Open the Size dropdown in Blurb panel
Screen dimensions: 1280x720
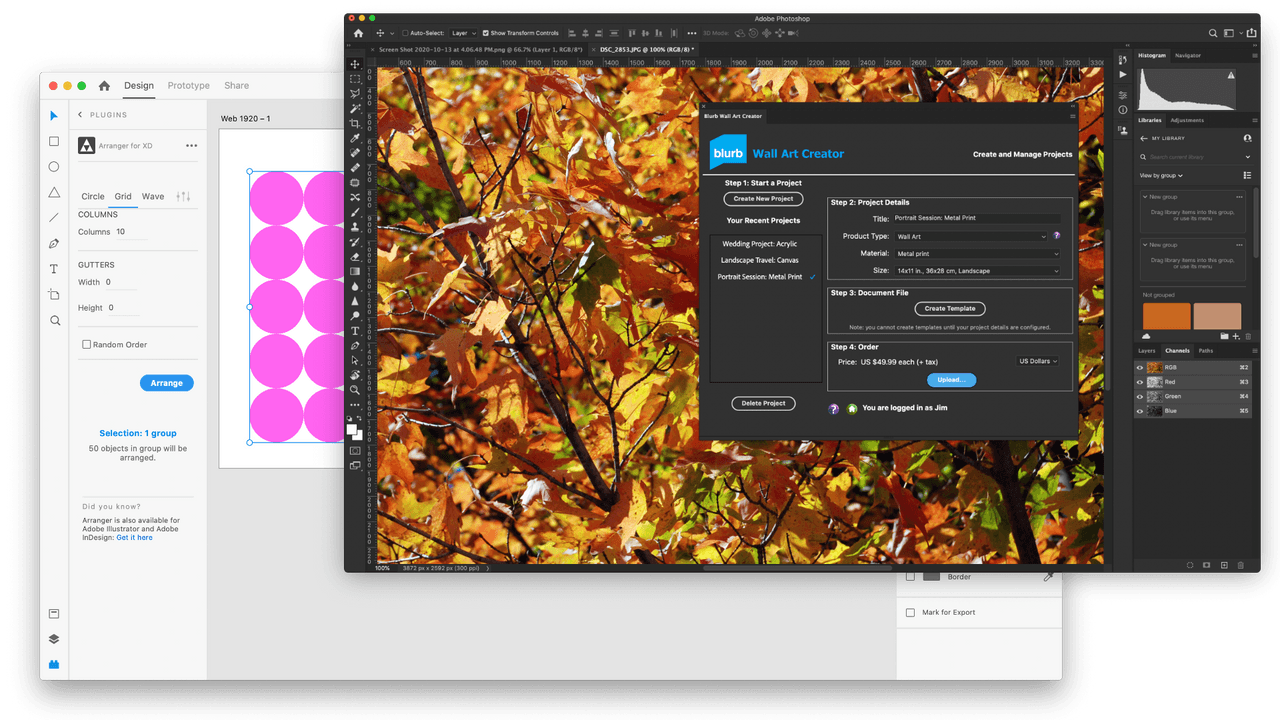(x=977, y=271)
